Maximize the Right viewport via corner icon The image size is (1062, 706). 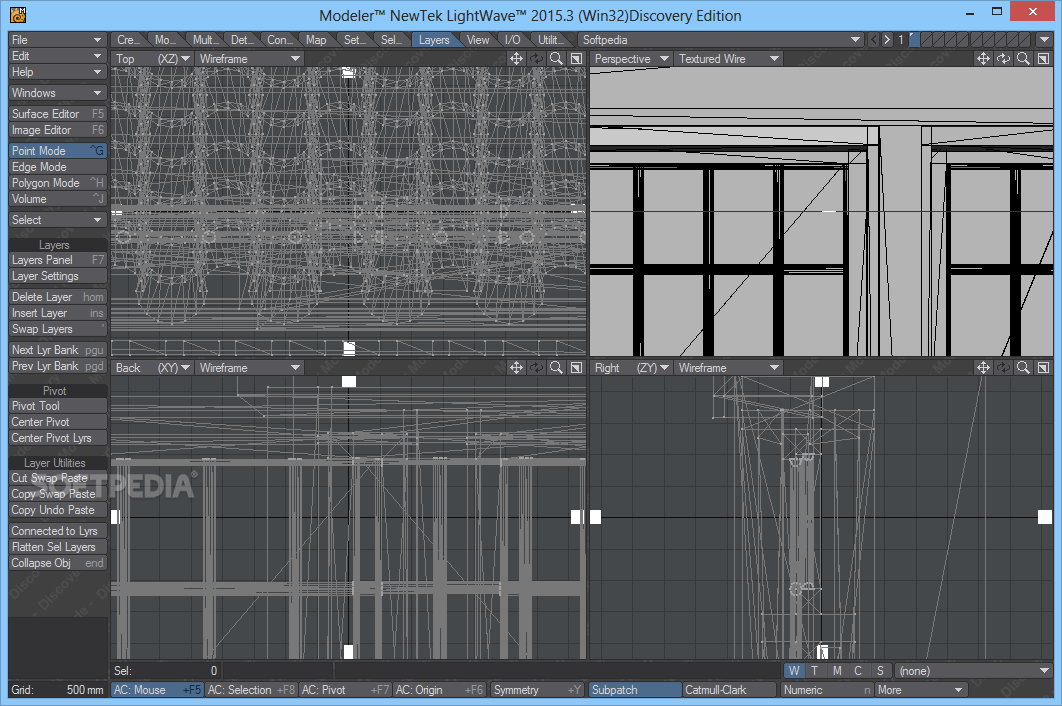(x=1044, y=368)
